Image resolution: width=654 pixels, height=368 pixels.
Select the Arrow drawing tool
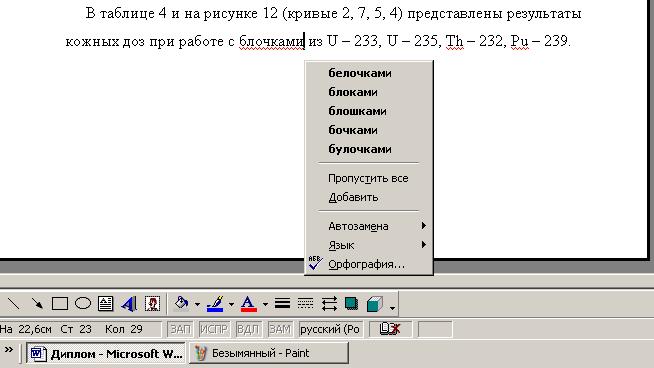pyautogui.click(x=37, y=303)
